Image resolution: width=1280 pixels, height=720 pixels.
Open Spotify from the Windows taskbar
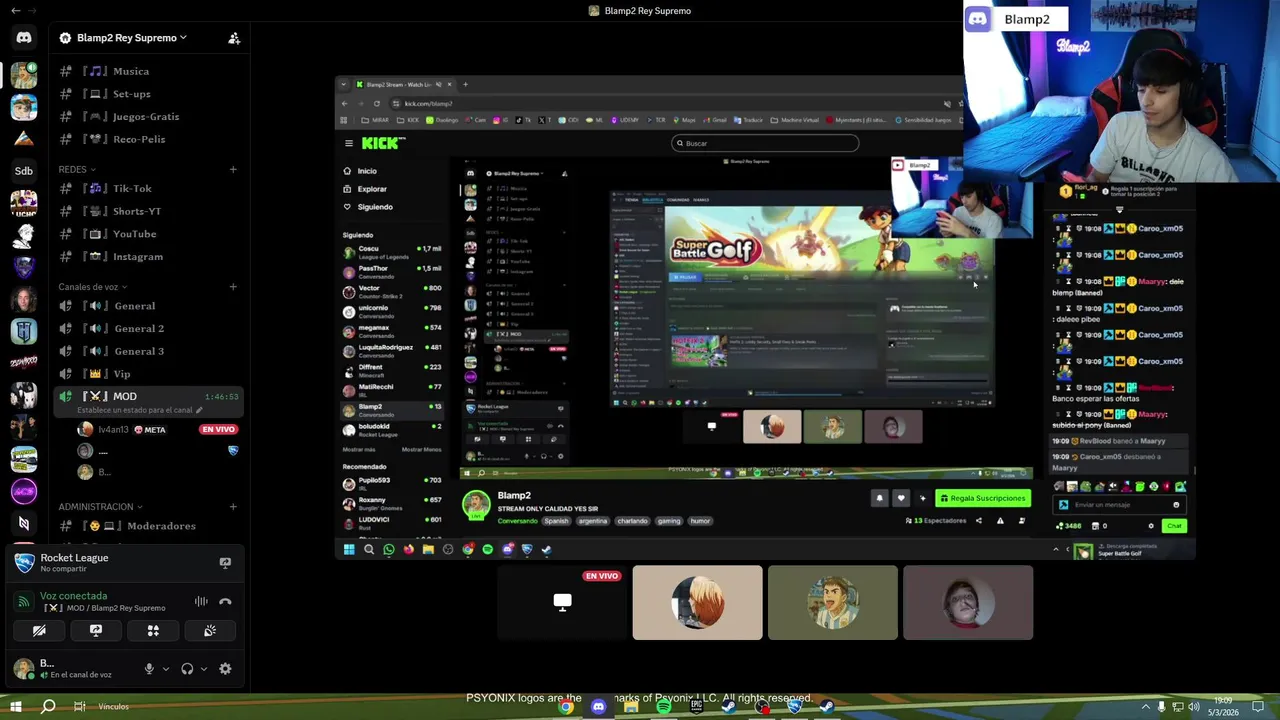(x=664, y=707)
